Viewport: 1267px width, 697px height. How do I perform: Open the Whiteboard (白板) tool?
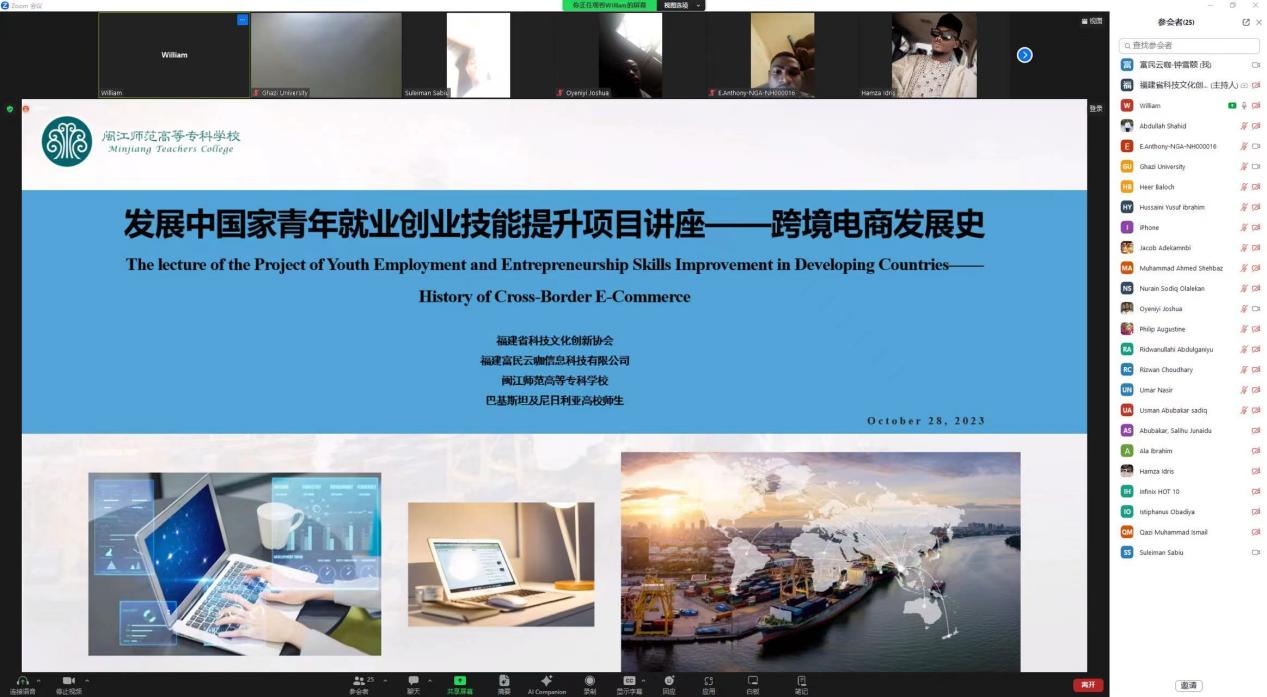[752, 682]
